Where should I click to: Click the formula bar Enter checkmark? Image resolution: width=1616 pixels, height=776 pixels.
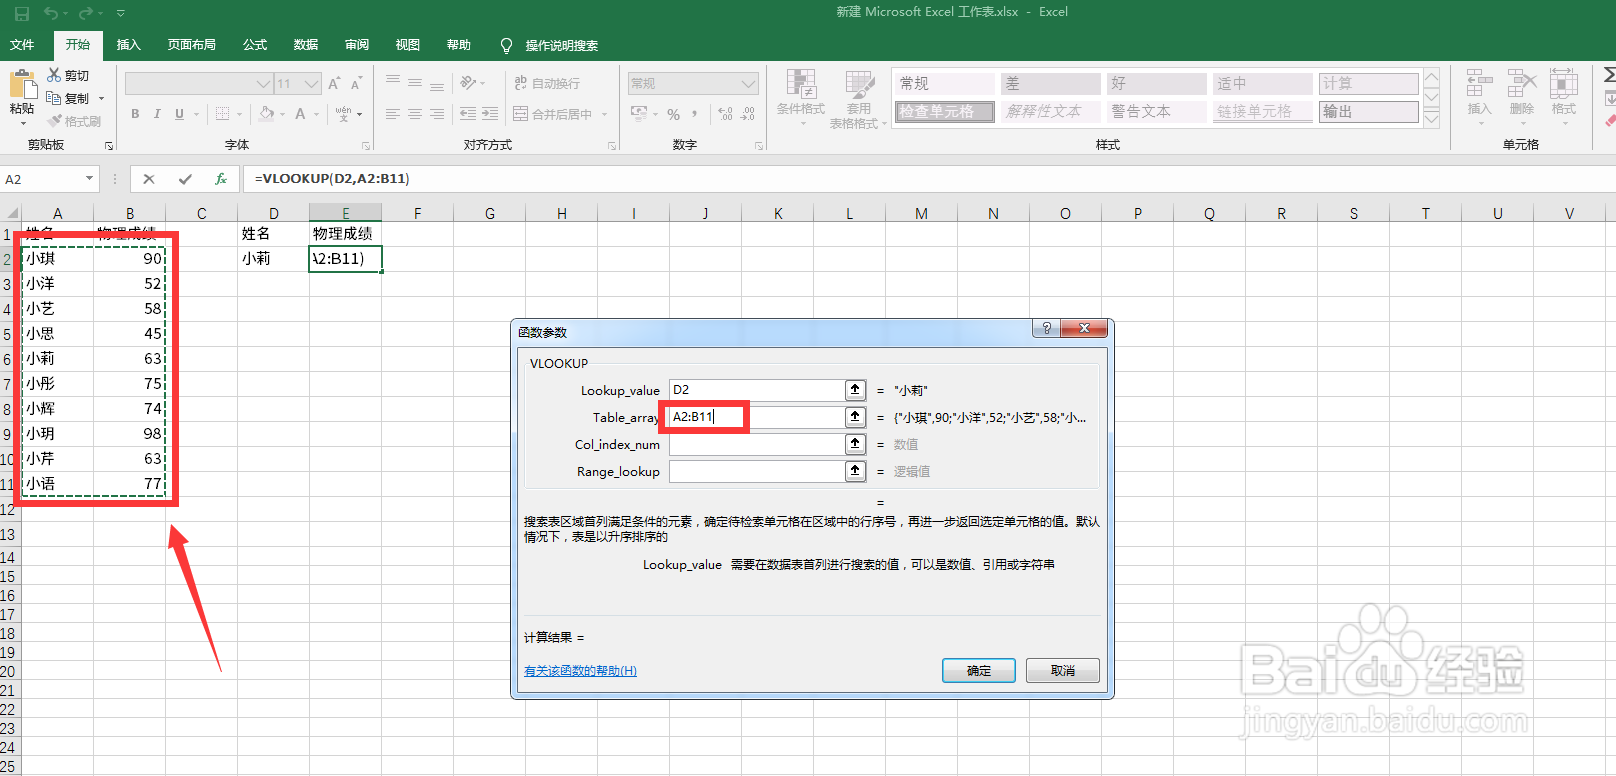click(185, 178)
